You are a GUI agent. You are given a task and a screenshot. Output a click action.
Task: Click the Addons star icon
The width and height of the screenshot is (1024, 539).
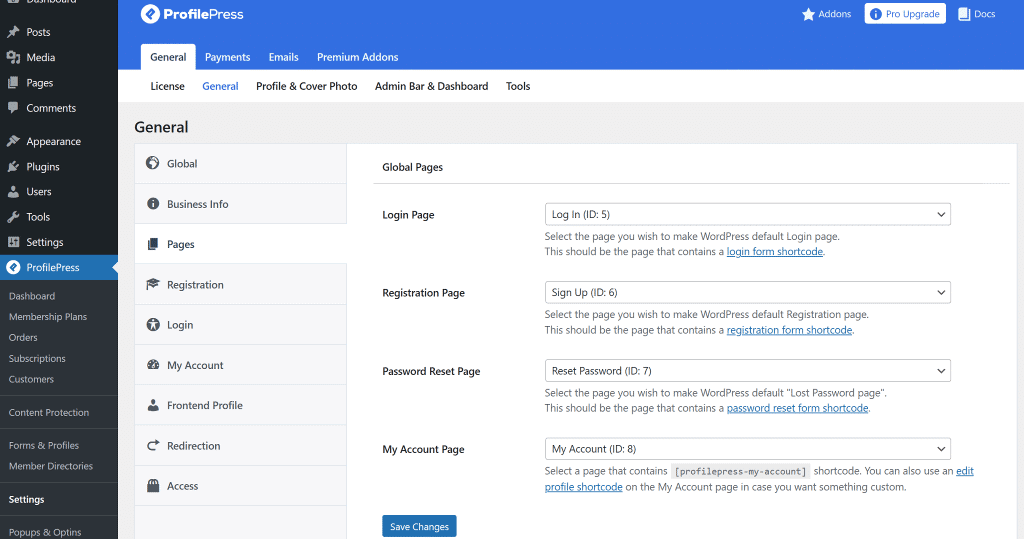pyautogui.click(x=808, y=14)
